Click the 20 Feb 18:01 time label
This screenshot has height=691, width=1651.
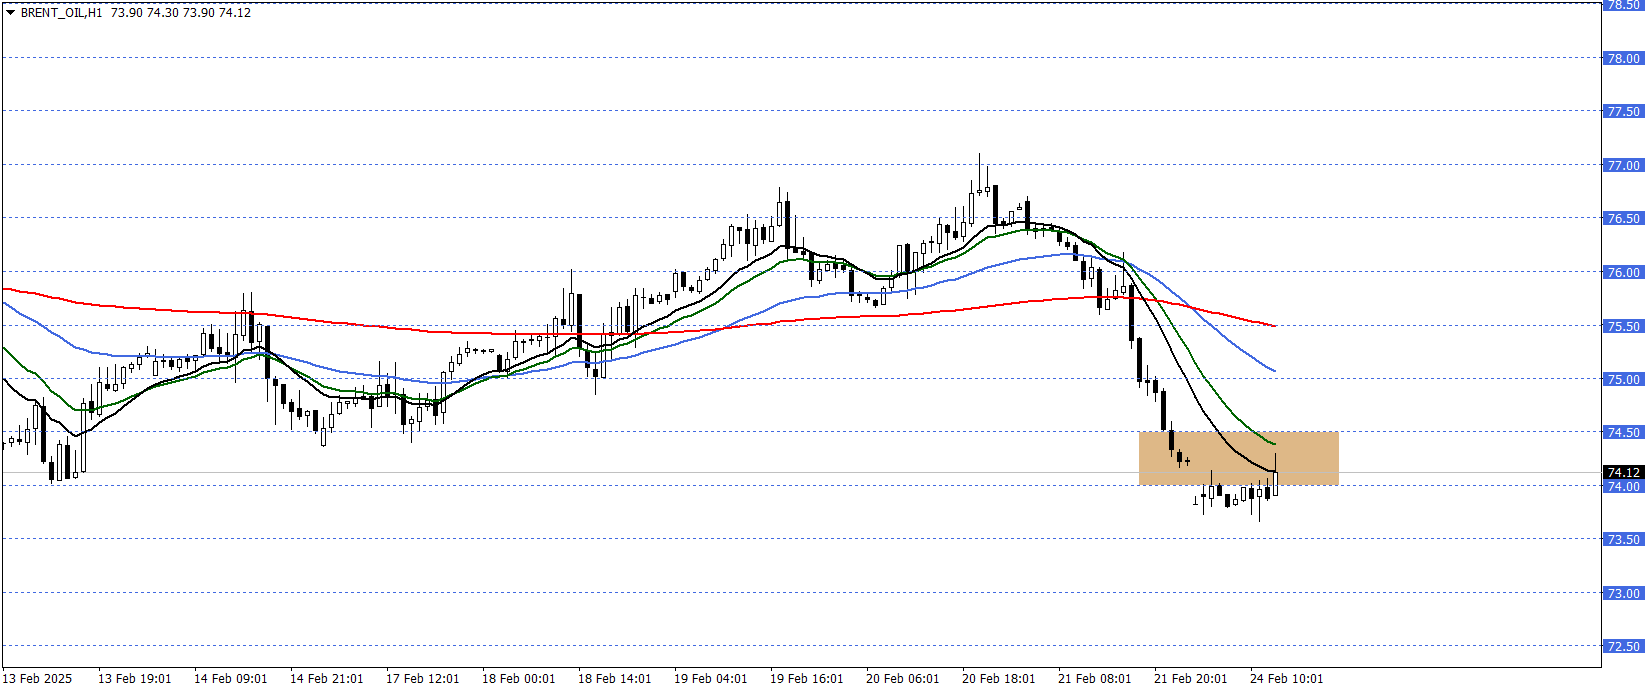click(x=999, y=678)
